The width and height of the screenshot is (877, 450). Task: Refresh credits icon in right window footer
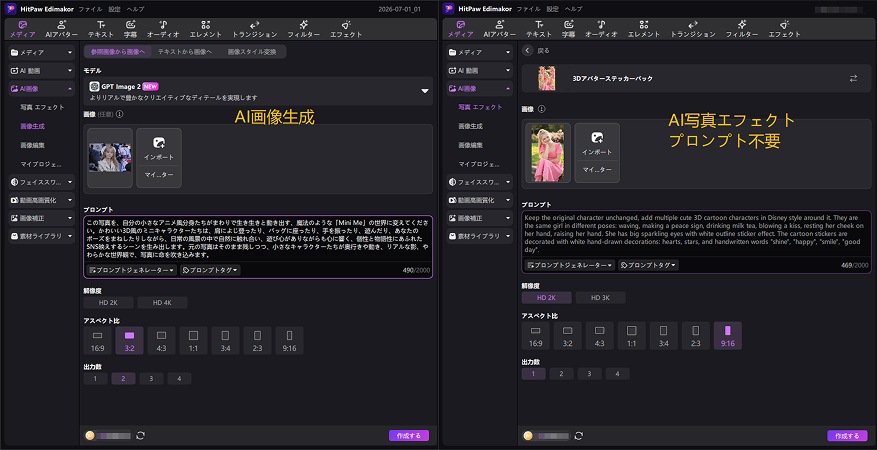tap(579, 435)
